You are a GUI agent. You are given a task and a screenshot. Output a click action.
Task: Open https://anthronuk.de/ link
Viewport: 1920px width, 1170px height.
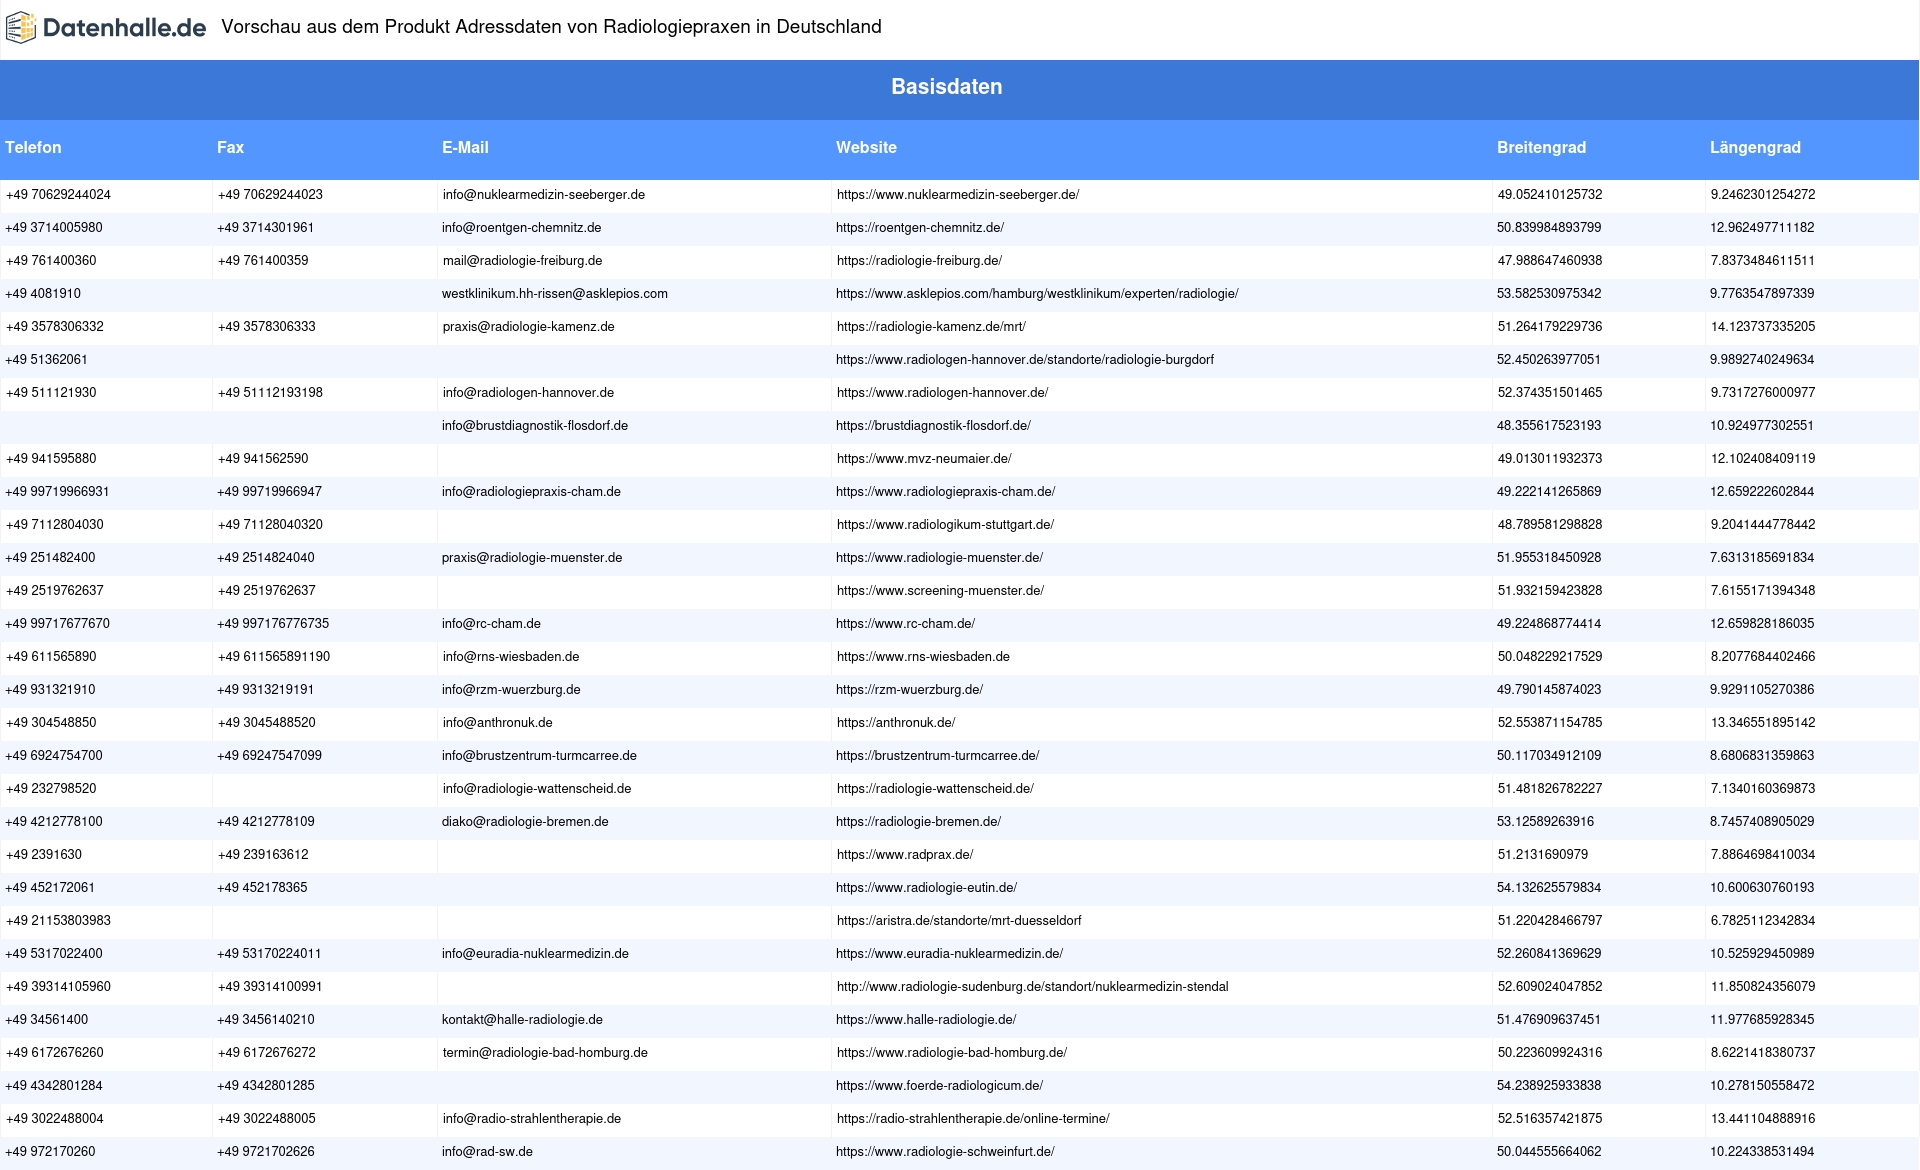click(896, 723)
